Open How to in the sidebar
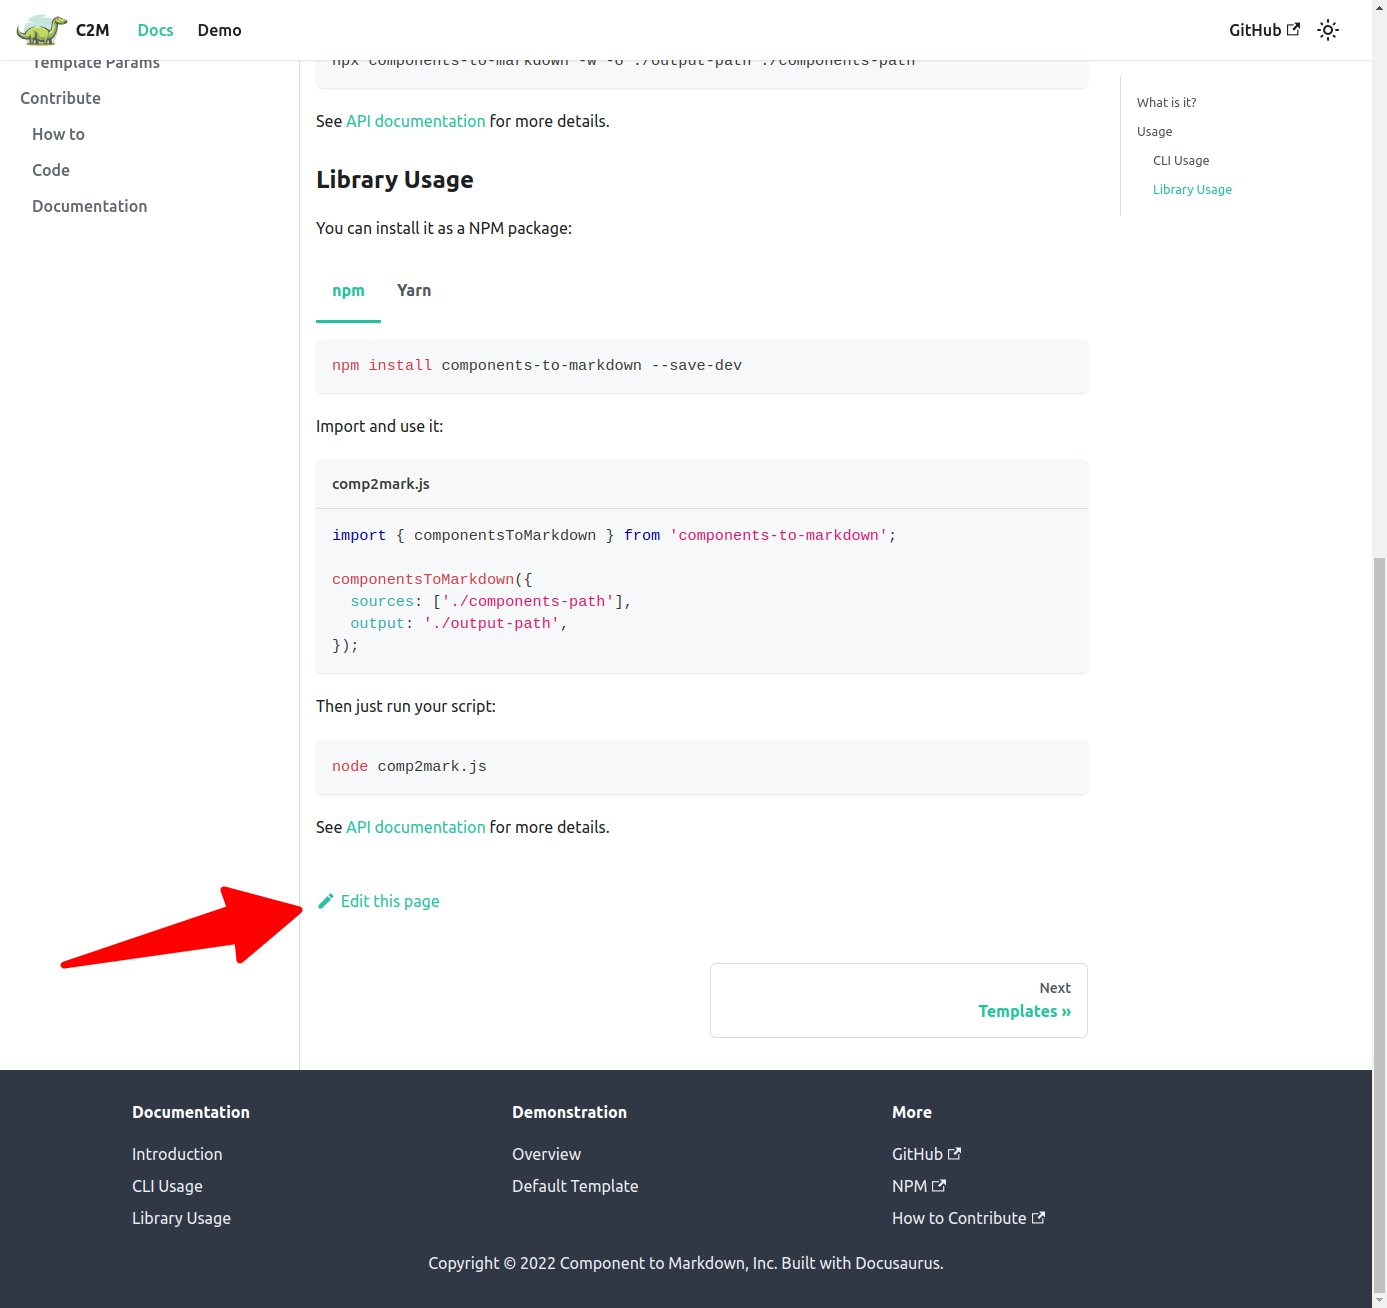 58,134
